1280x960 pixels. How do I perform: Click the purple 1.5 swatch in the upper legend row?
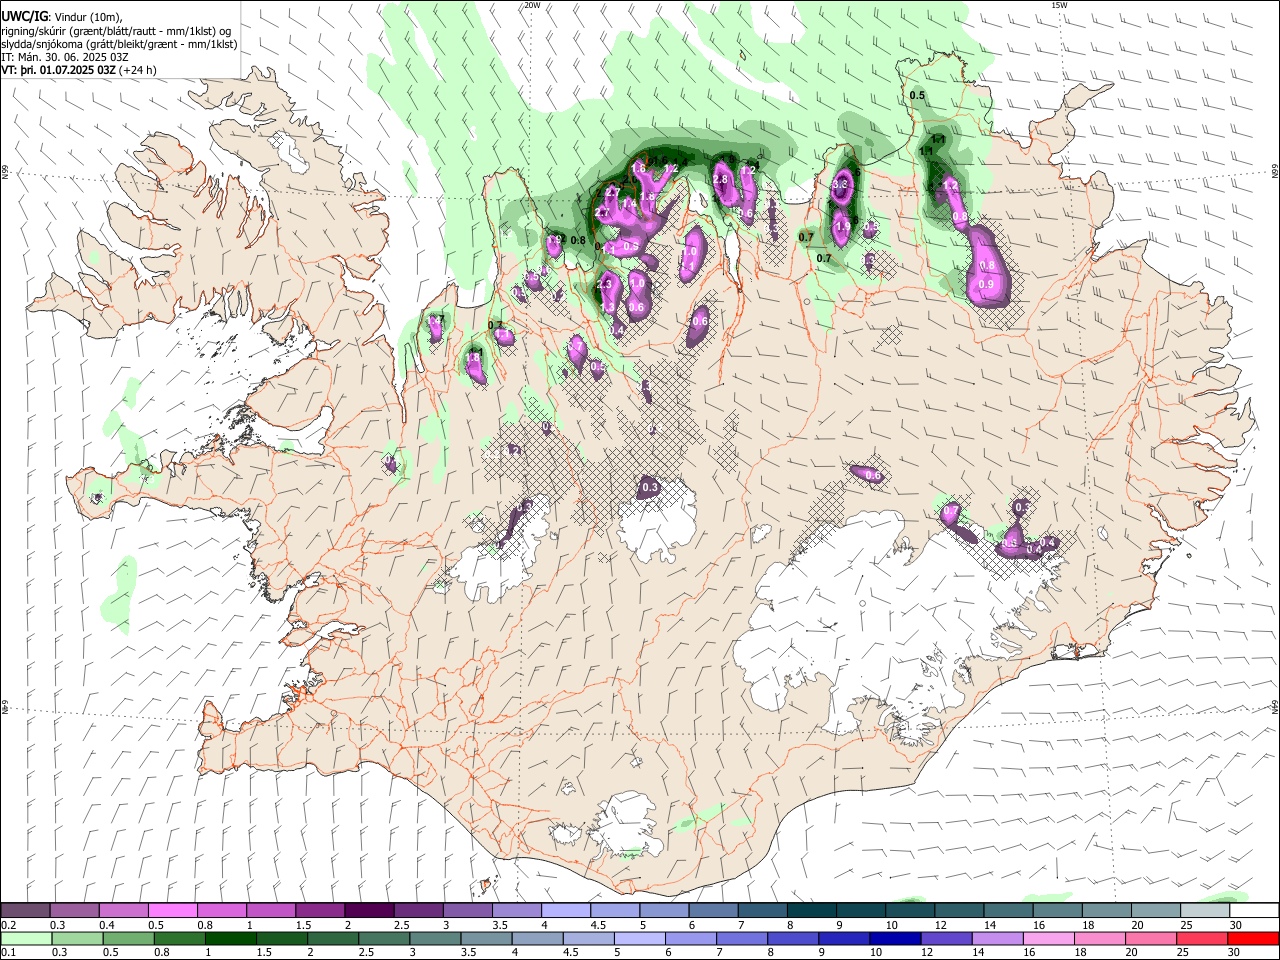pyautogui.click(x=321, y=911)
